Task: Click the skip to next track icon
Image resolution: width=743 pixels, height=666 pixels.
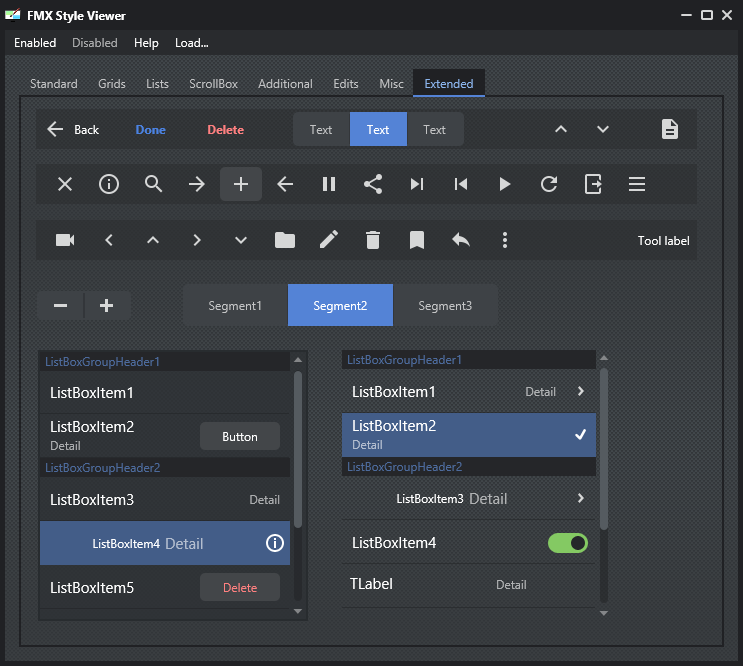Action: (417, 184)
